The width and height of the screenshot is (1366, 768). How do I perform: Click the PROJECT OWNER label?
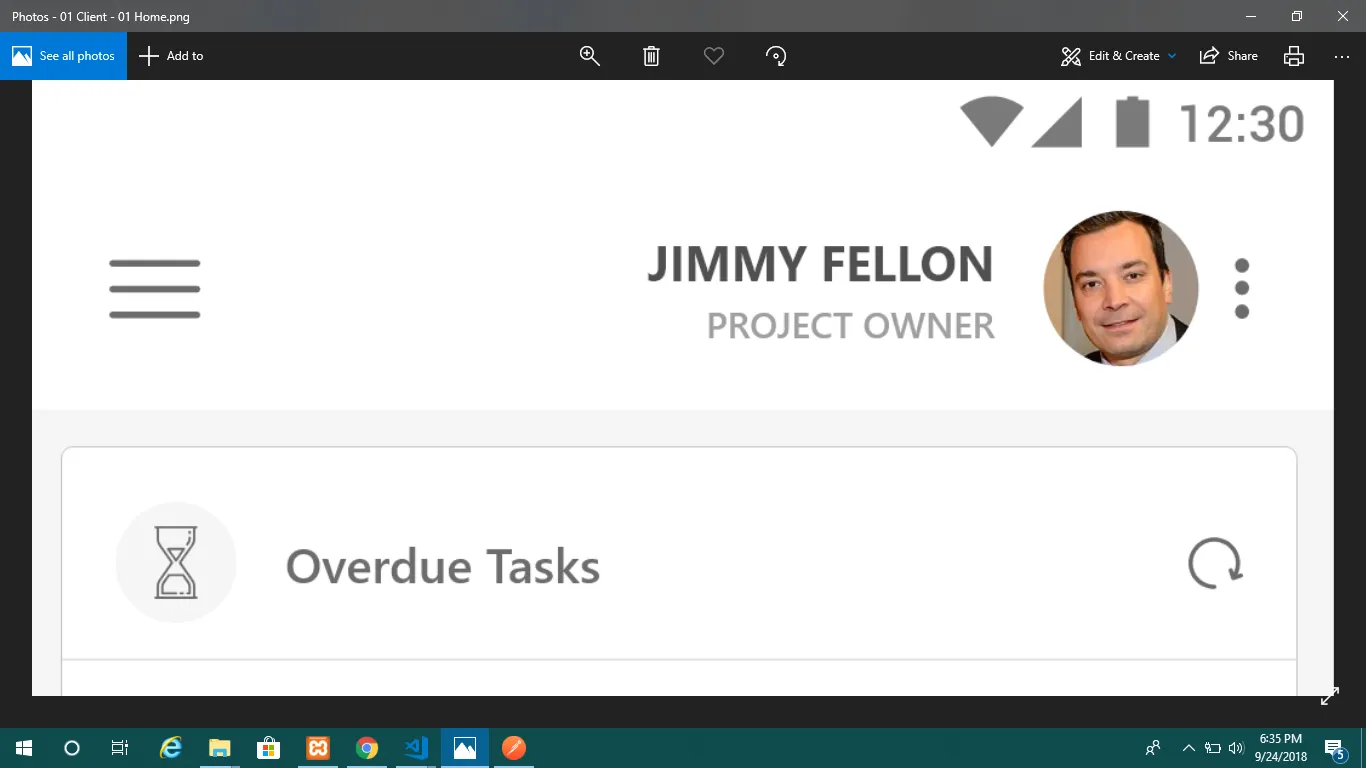click(851, 326)
